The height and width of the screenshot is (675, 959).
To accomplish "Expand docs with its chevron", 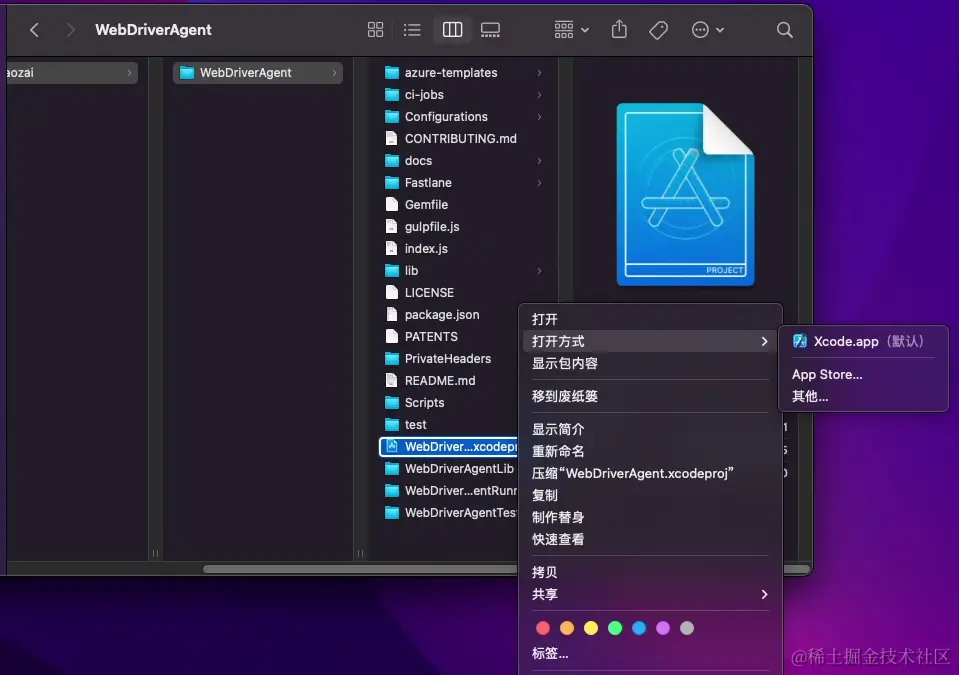I will pos(539,161).
